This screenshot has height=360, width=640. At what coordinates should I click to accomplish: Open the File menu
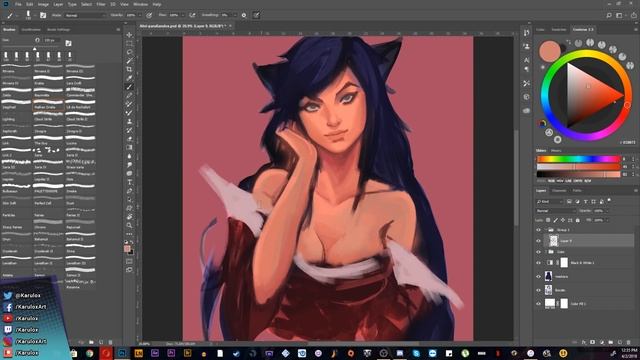[18, 4]
